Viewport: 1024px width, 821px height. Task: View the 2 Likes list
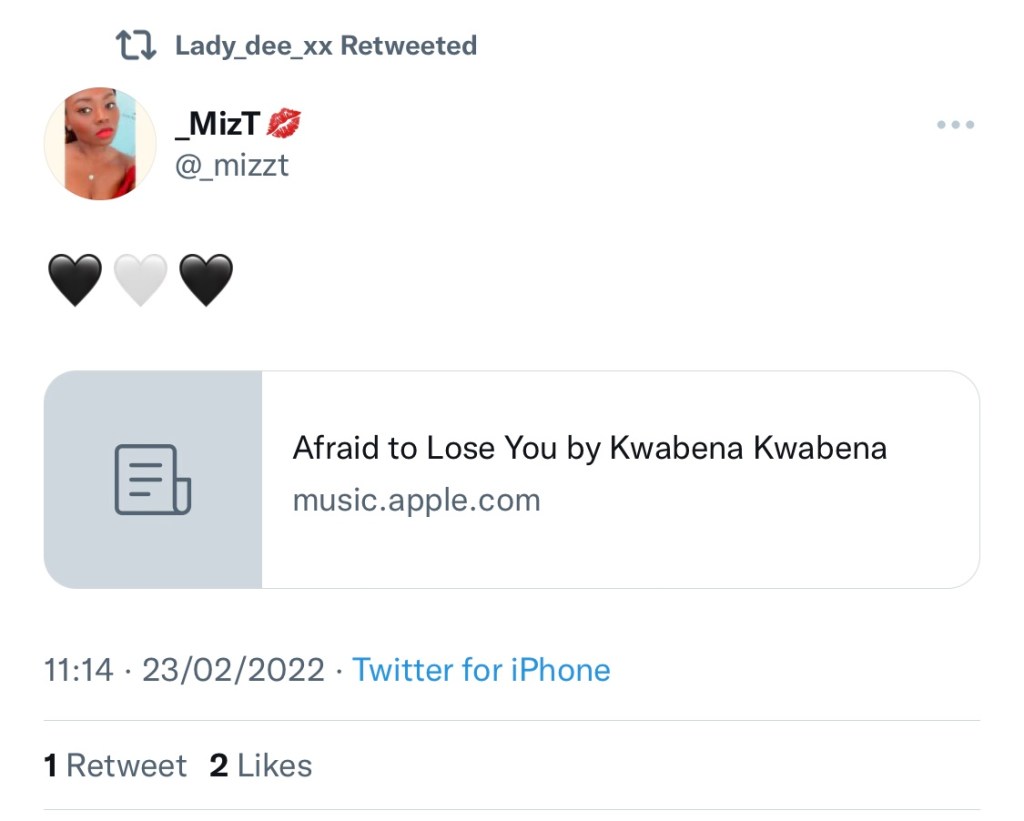tap(261, 766)
